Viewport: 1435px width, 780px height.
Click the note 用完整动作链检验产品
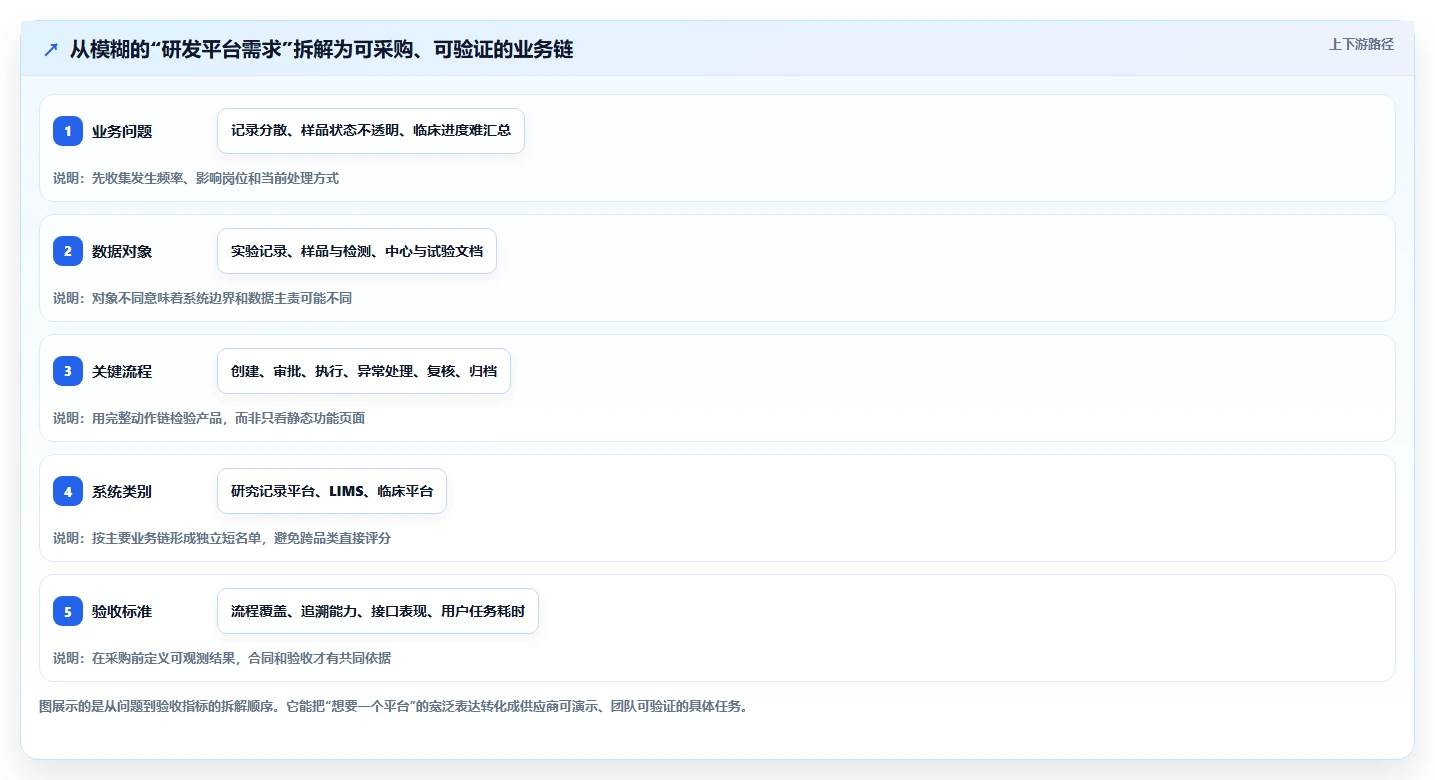209,418
